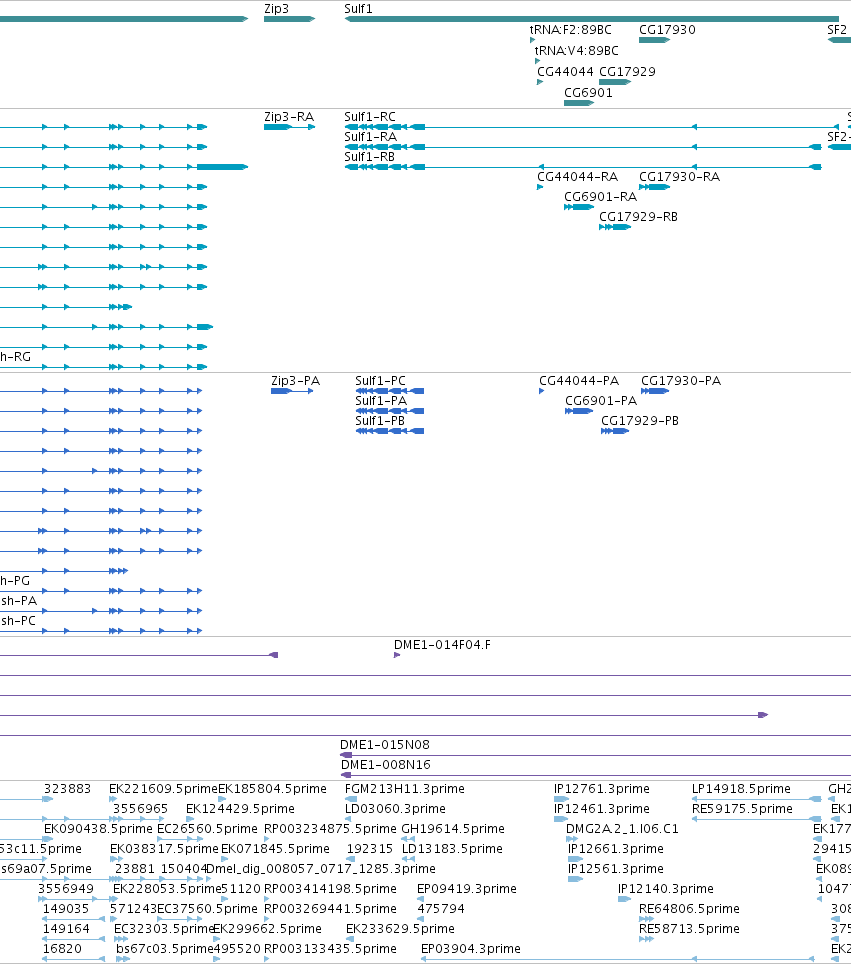Click the sh-PA protein label

[19, 601]
